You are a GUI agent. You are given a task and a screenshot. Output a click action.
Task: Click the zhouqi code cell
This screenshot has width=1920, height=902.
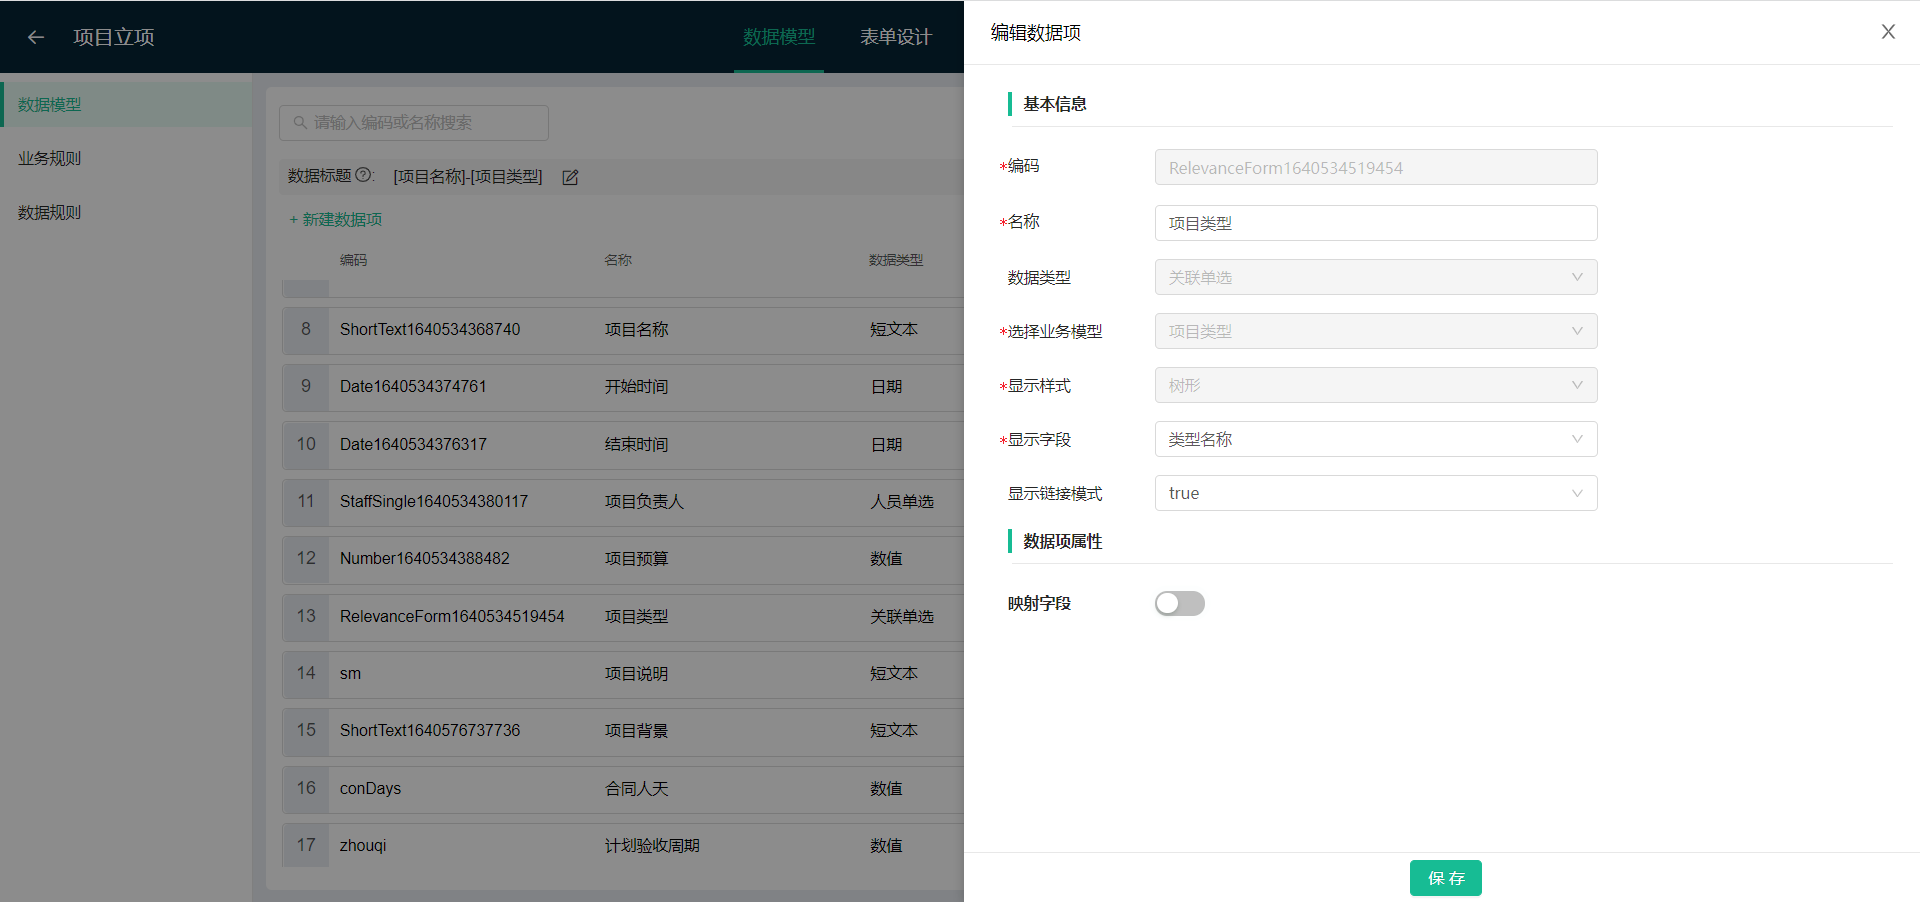pyautogui.click(x=363, y=846)
